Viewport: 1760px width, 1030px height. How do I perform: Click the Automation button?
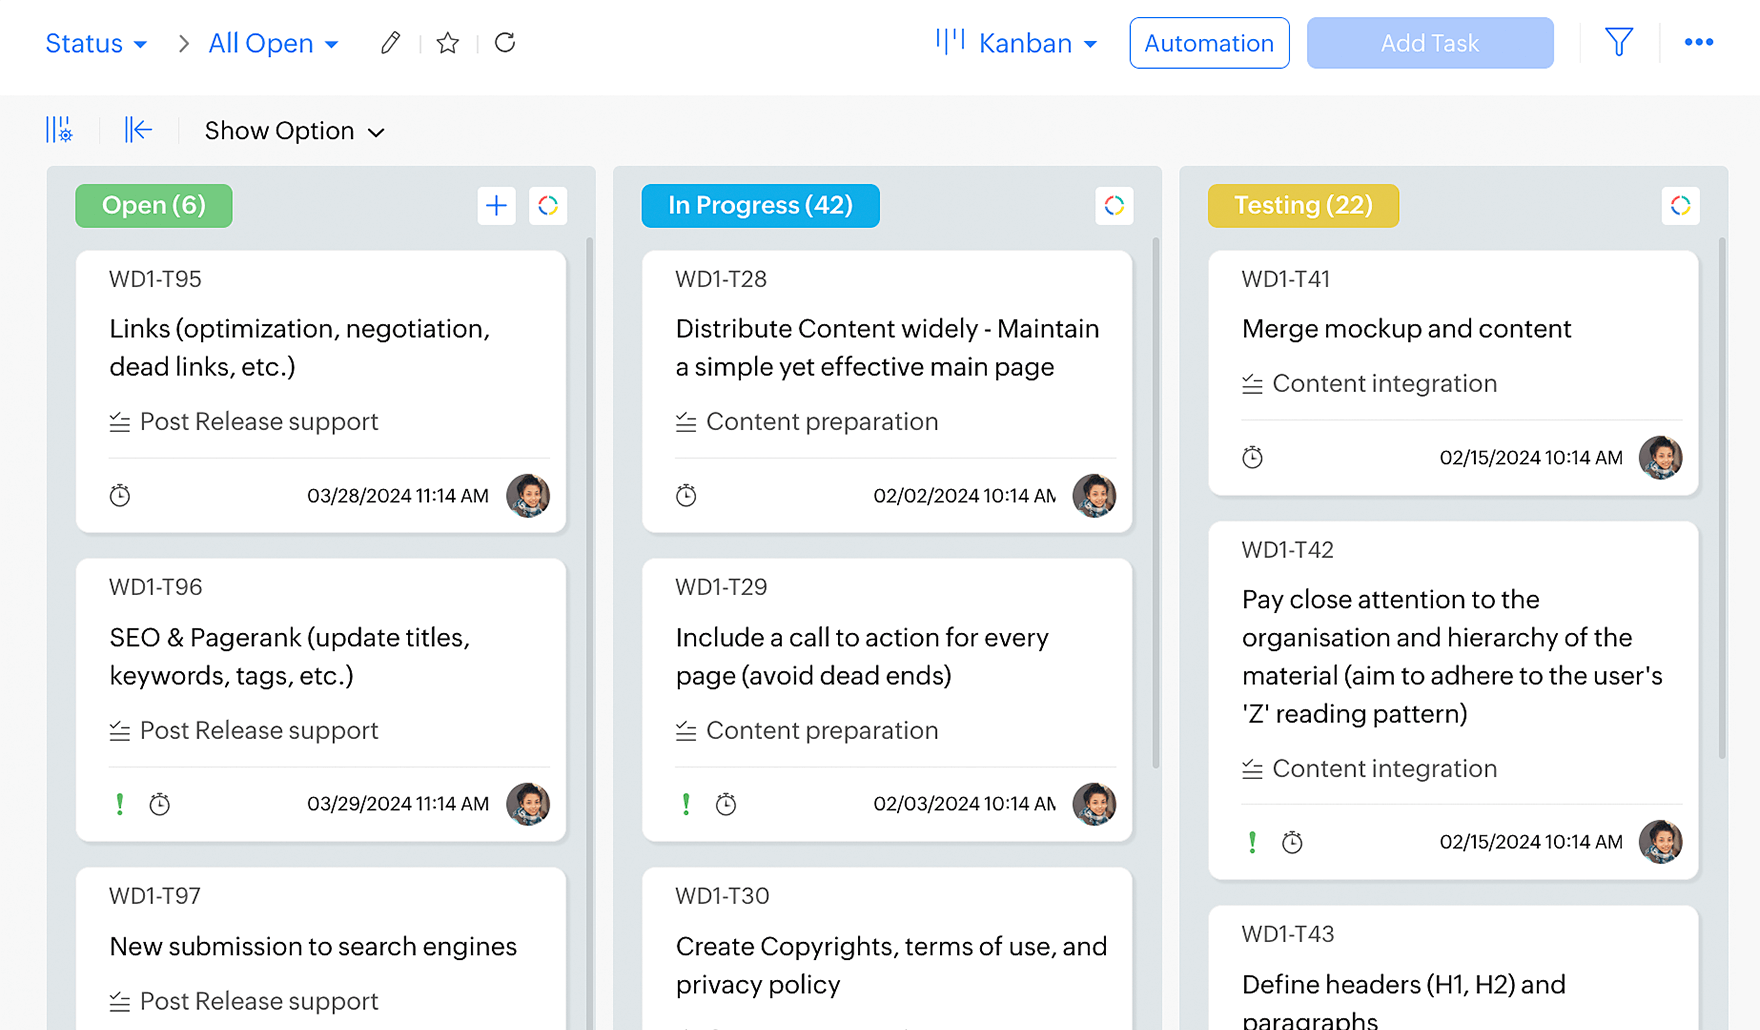(x=1209, y=43)
